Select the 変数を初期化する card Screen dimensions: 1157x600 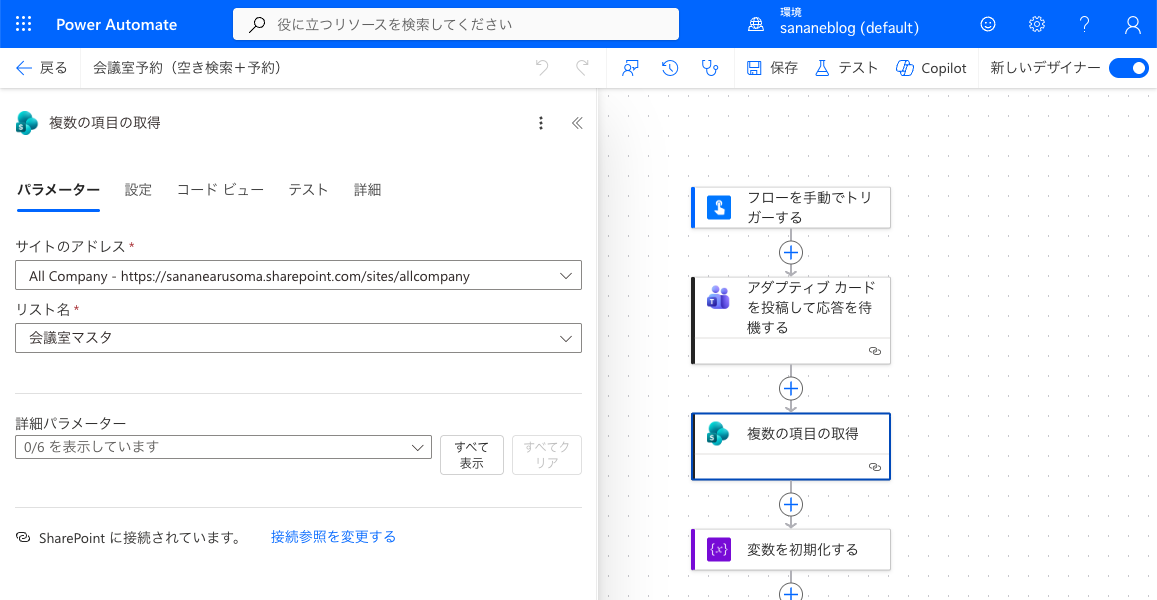[x=791, y=550]
